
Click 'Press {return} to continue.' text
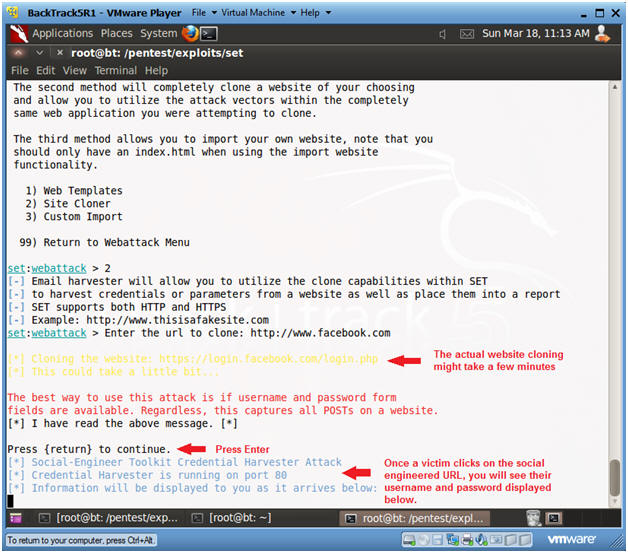pos(89,449)
